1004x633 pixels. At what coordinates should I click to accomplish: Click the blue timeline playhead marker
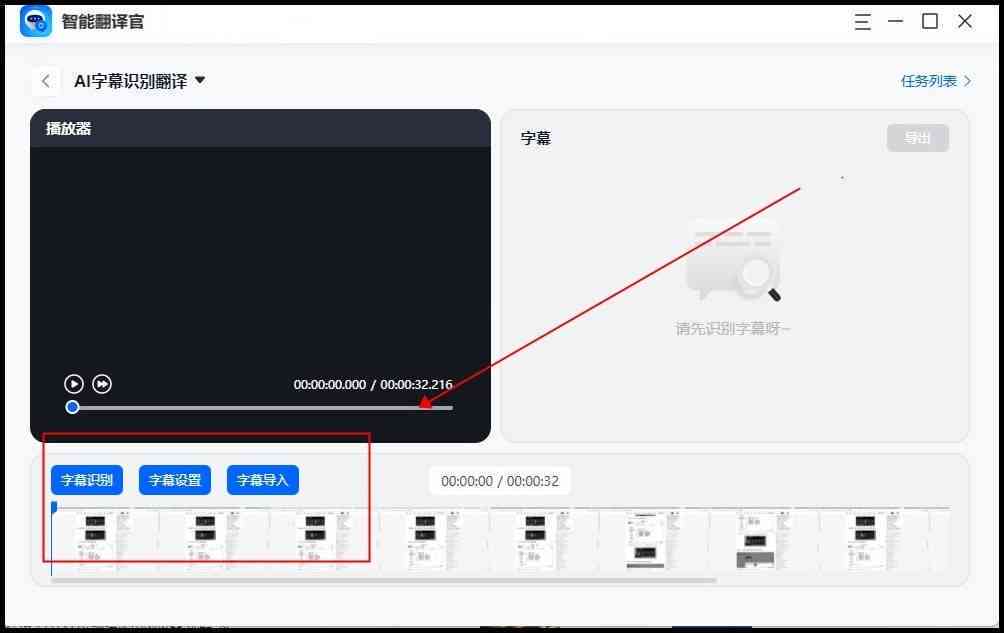(x=54, y=507)
